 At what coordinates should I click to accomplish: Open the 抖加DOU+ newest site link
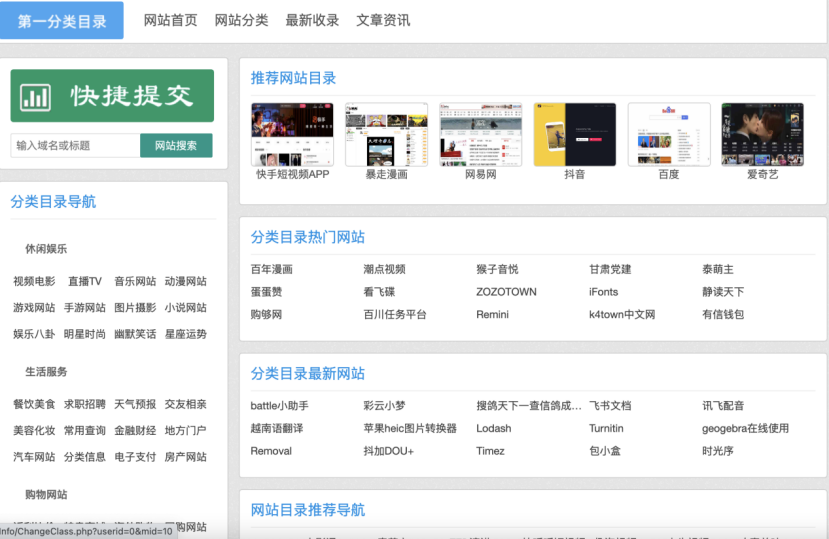[389, 451]
